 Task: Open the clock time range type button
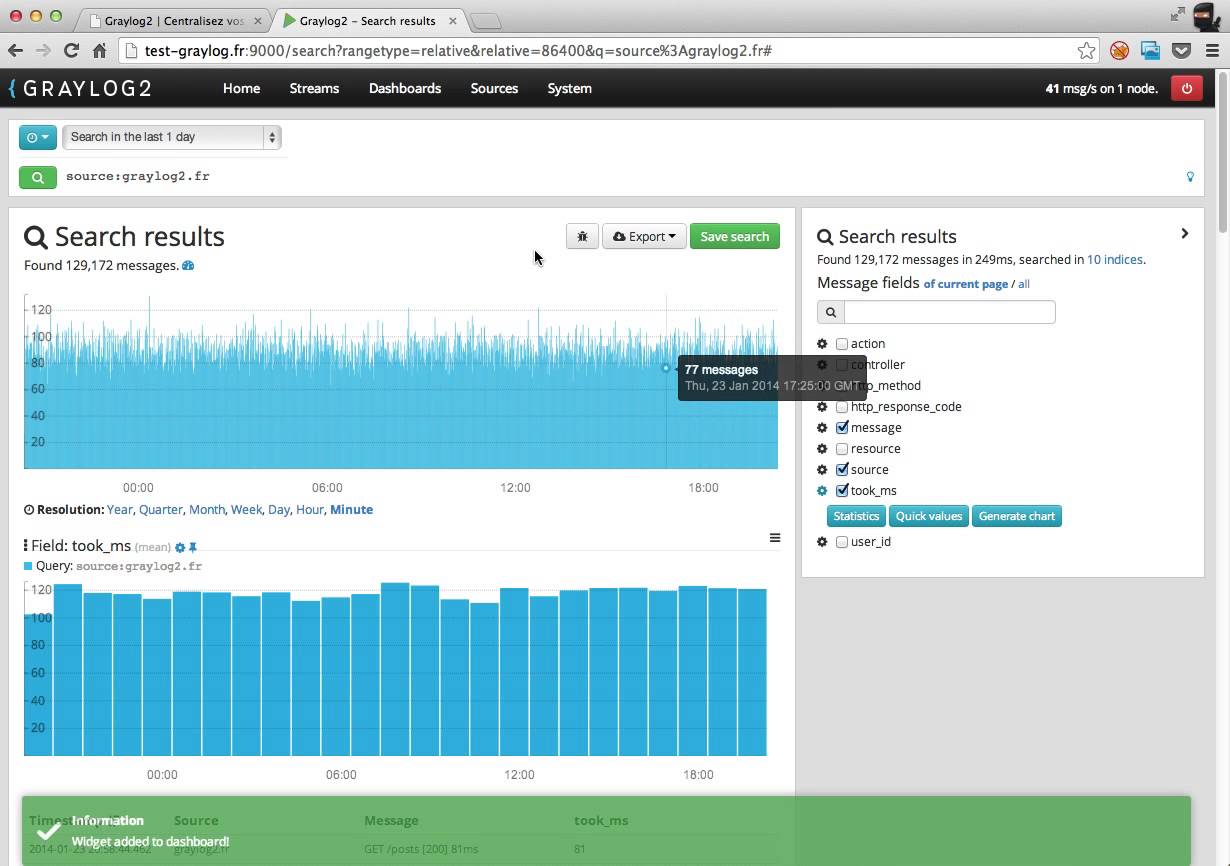[x=38, y=137]
